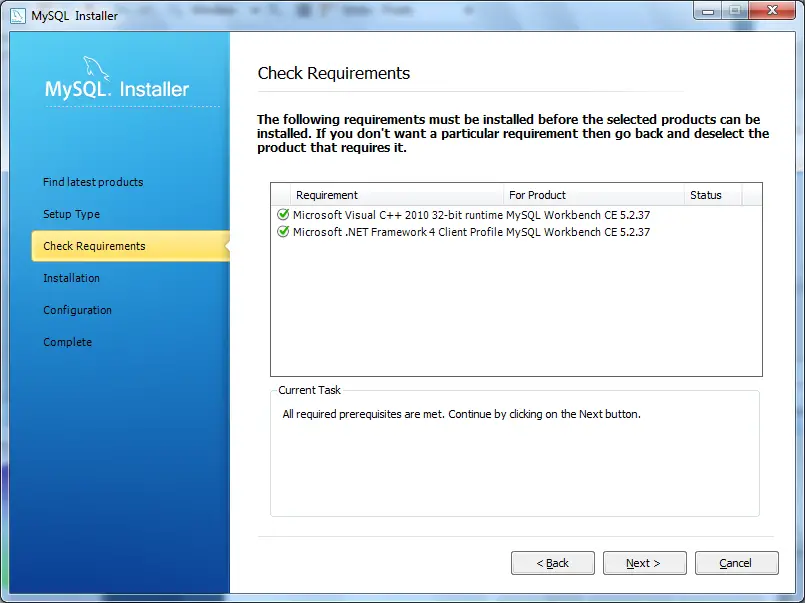Select Setup Type step in sidebar
This screenshot has width=805, height=603.
[71, 214]
